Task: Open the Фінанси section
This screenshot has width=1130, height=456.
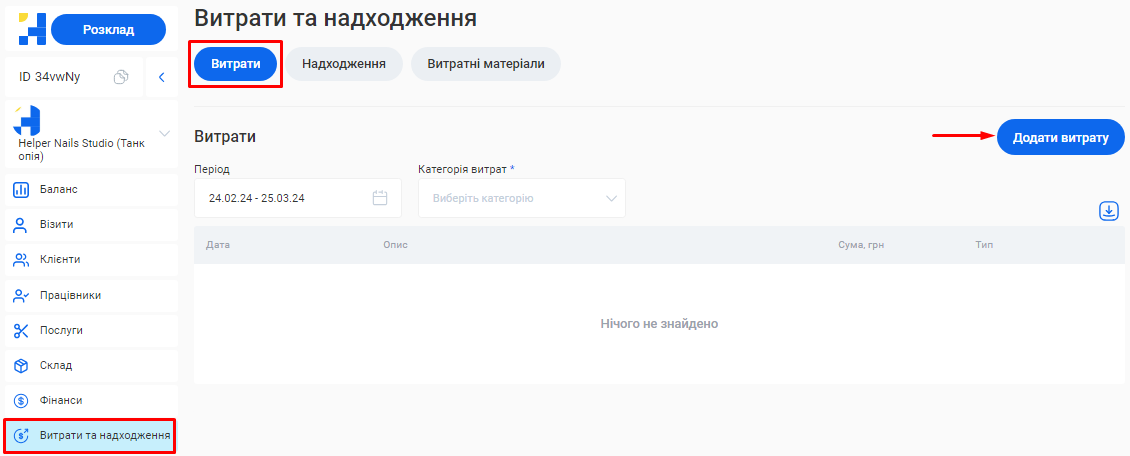Action: tap(59, 400)
